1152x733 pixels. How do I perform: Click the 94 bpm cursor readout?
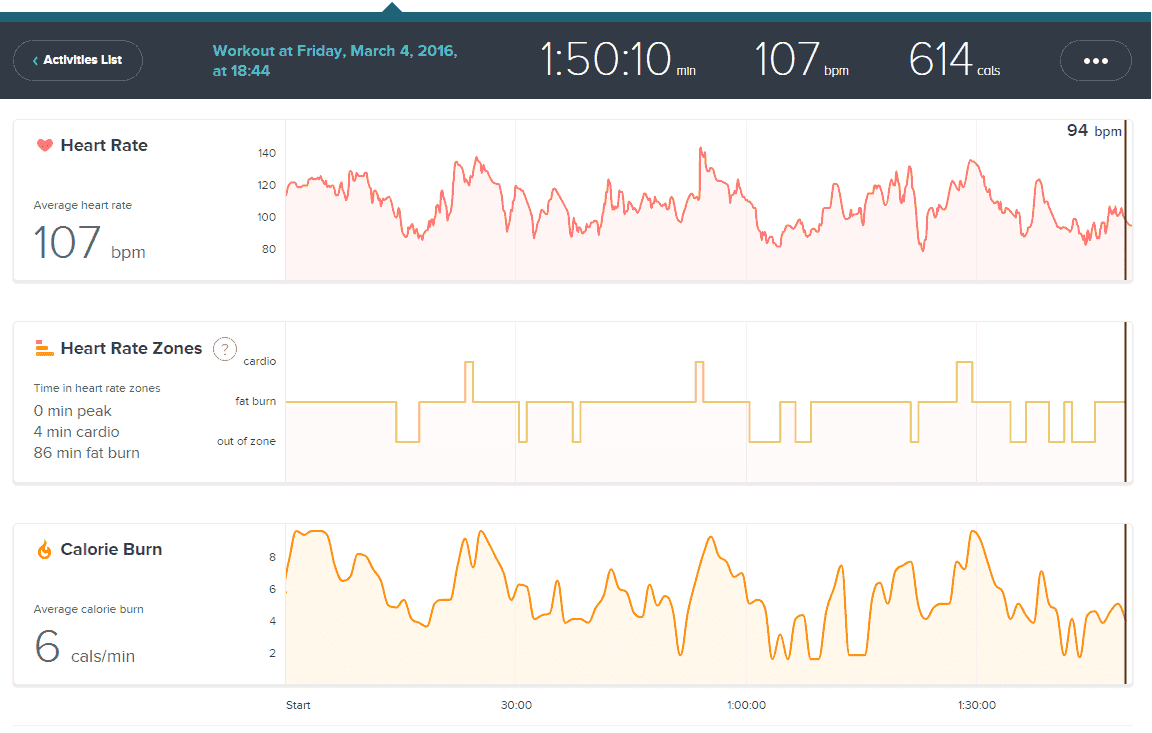coord(1094,131)
